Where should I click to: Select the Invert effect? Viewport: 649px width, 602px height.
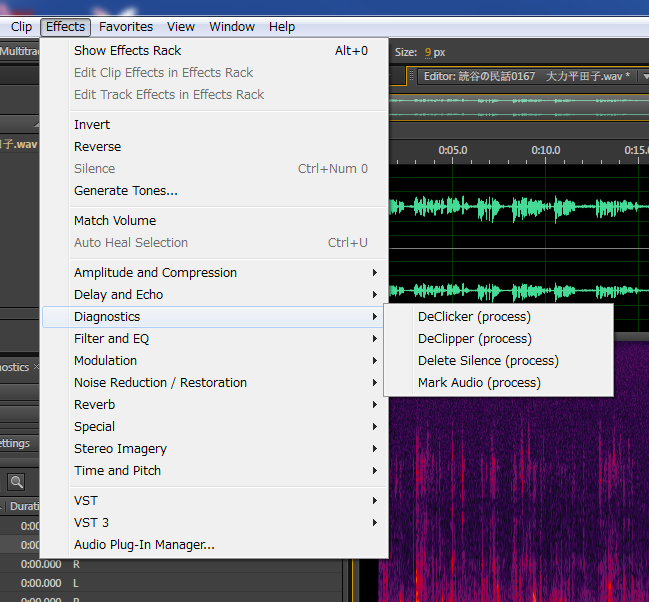coord(215,125)
